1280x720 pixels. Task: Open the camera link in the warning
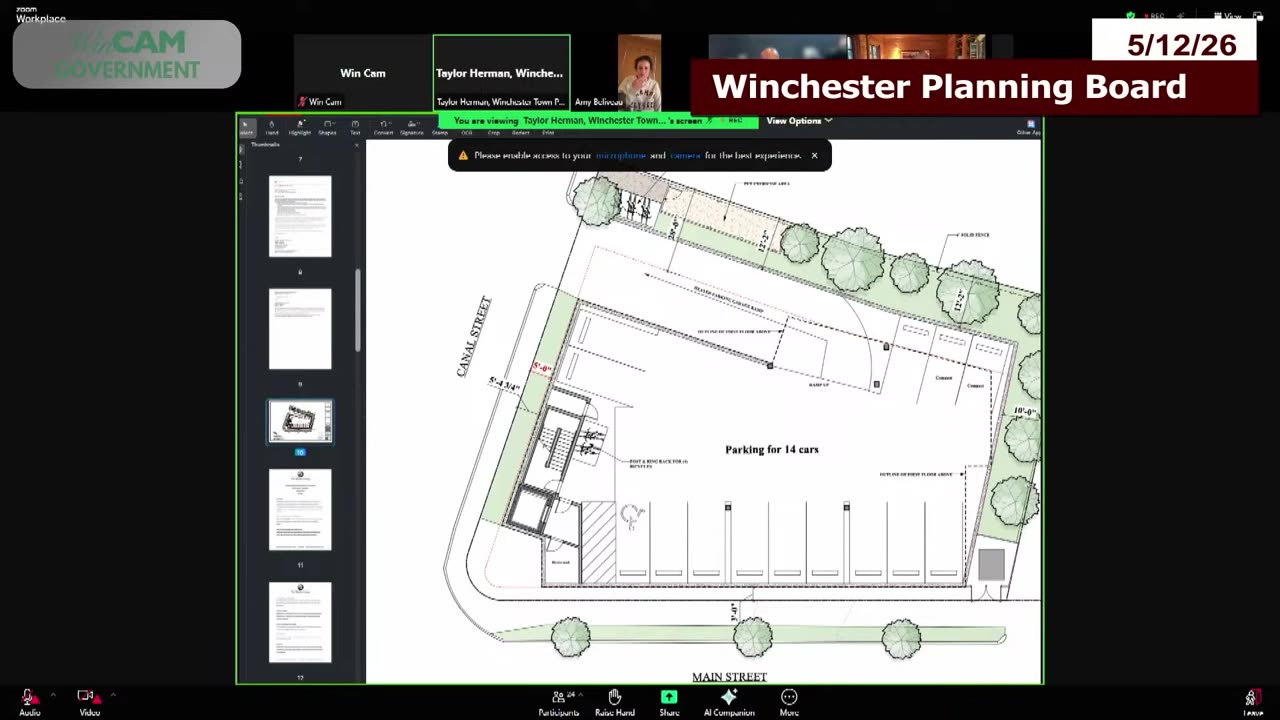pyautogui.click(x=686, y=156)
